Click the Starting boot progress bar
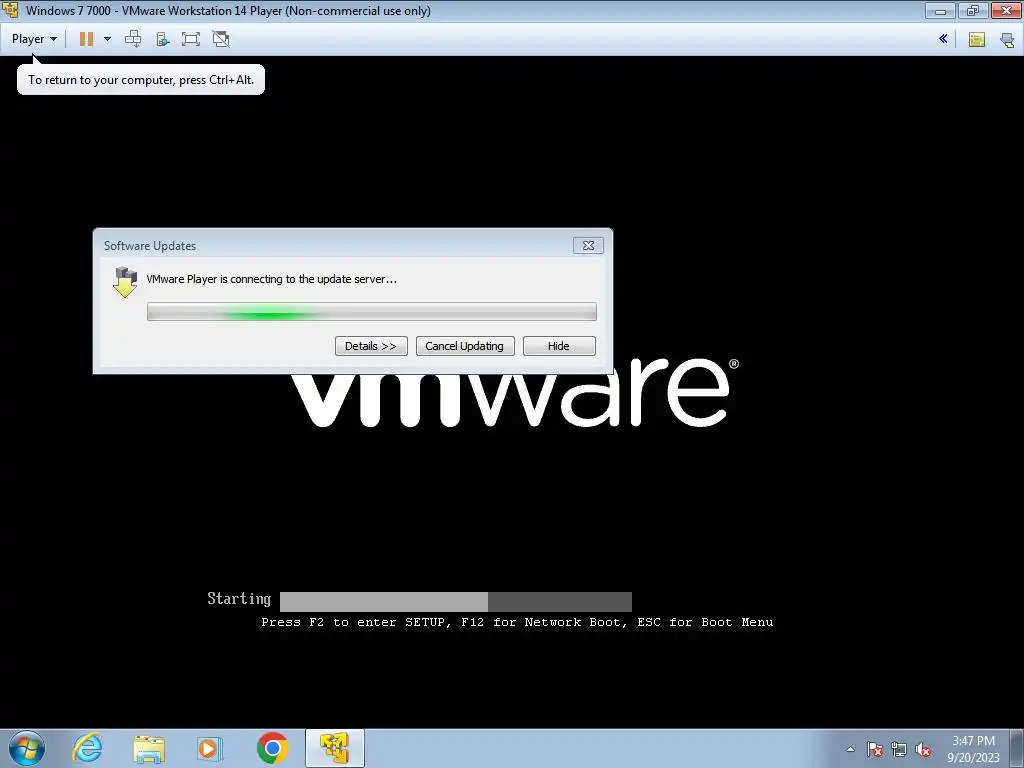 456,601
